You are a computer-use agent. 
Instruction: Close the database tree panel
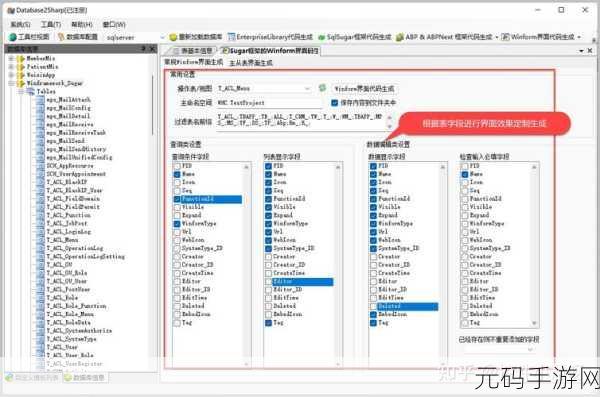(x=152, y=49)
